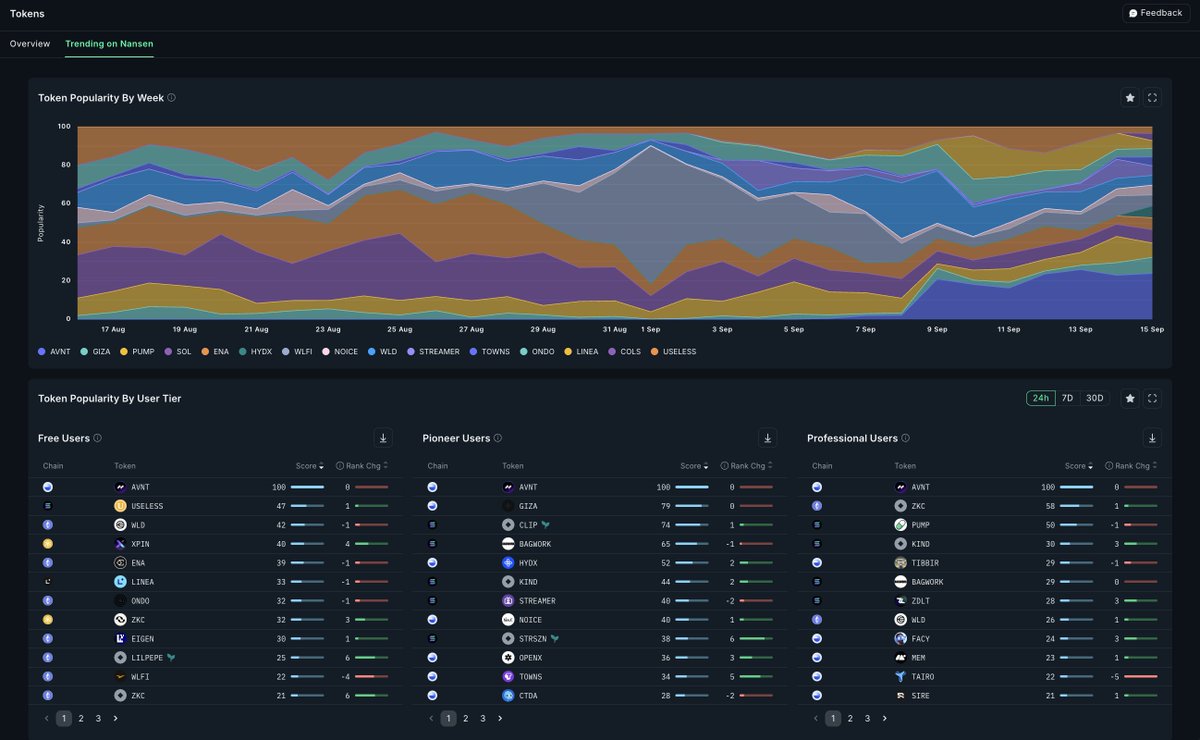Fullscreen the Token Popularity By User Tier panel
Viewport: 1200px width, 740px height.
1152,397
